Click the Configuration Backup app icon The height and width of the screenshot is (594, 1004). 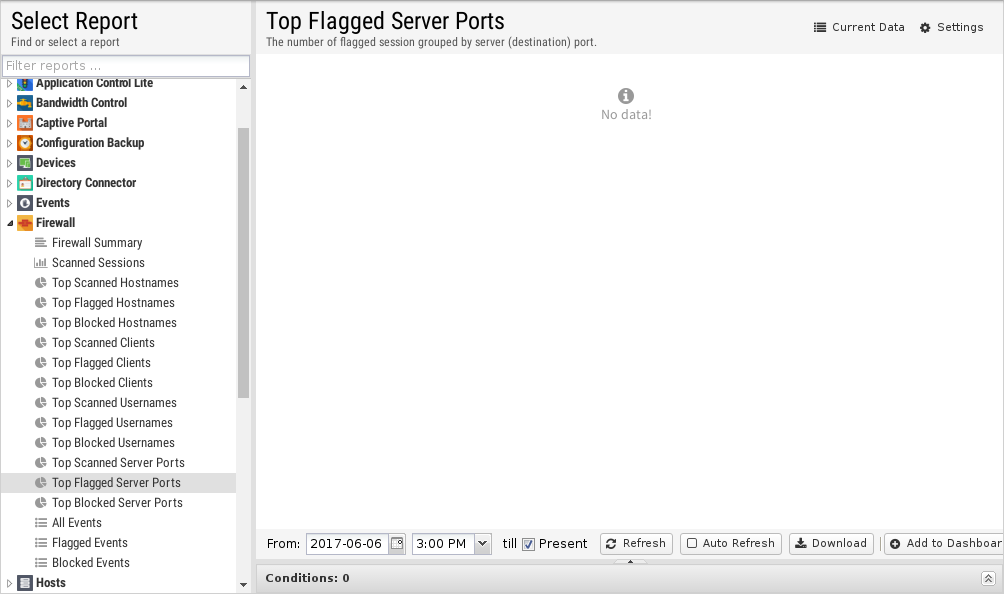[x=24, y=143]
